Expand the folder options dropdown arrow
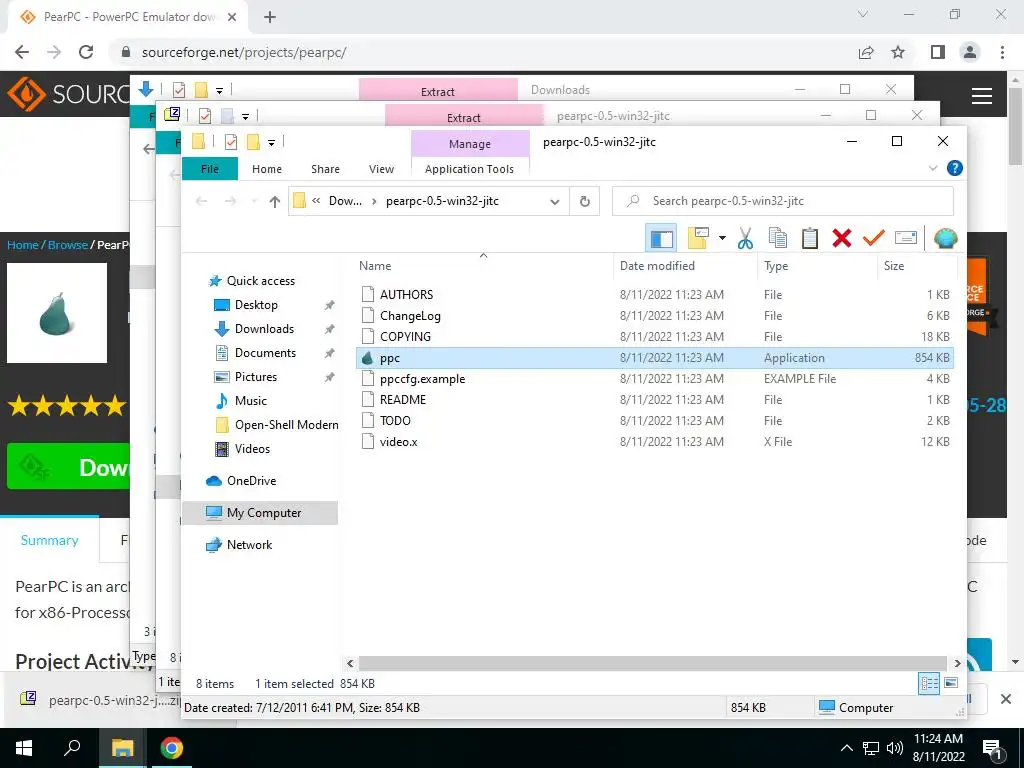This screenshot has width=1024, height=768. point(722,238)
